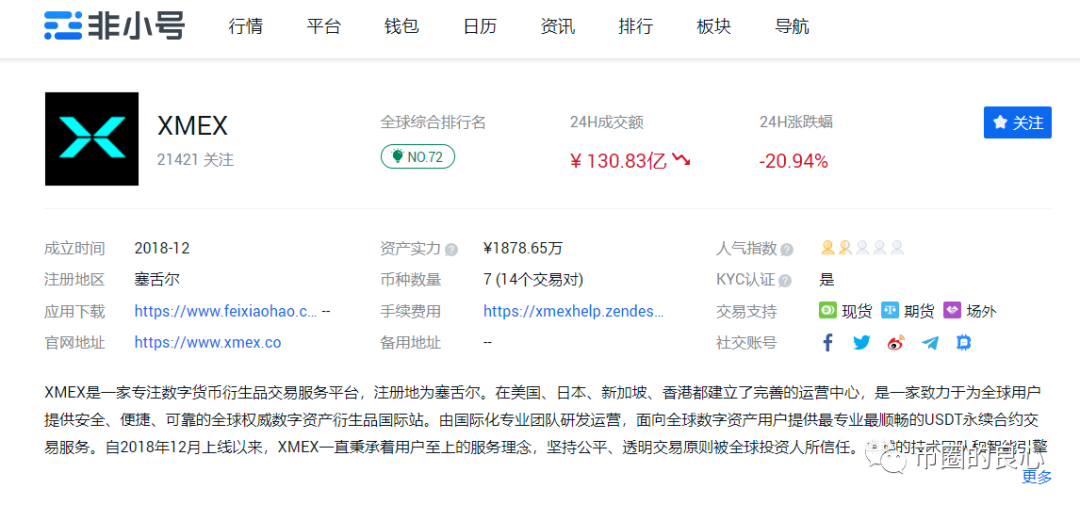Open the 行情 menu

[x=245, y=27]
